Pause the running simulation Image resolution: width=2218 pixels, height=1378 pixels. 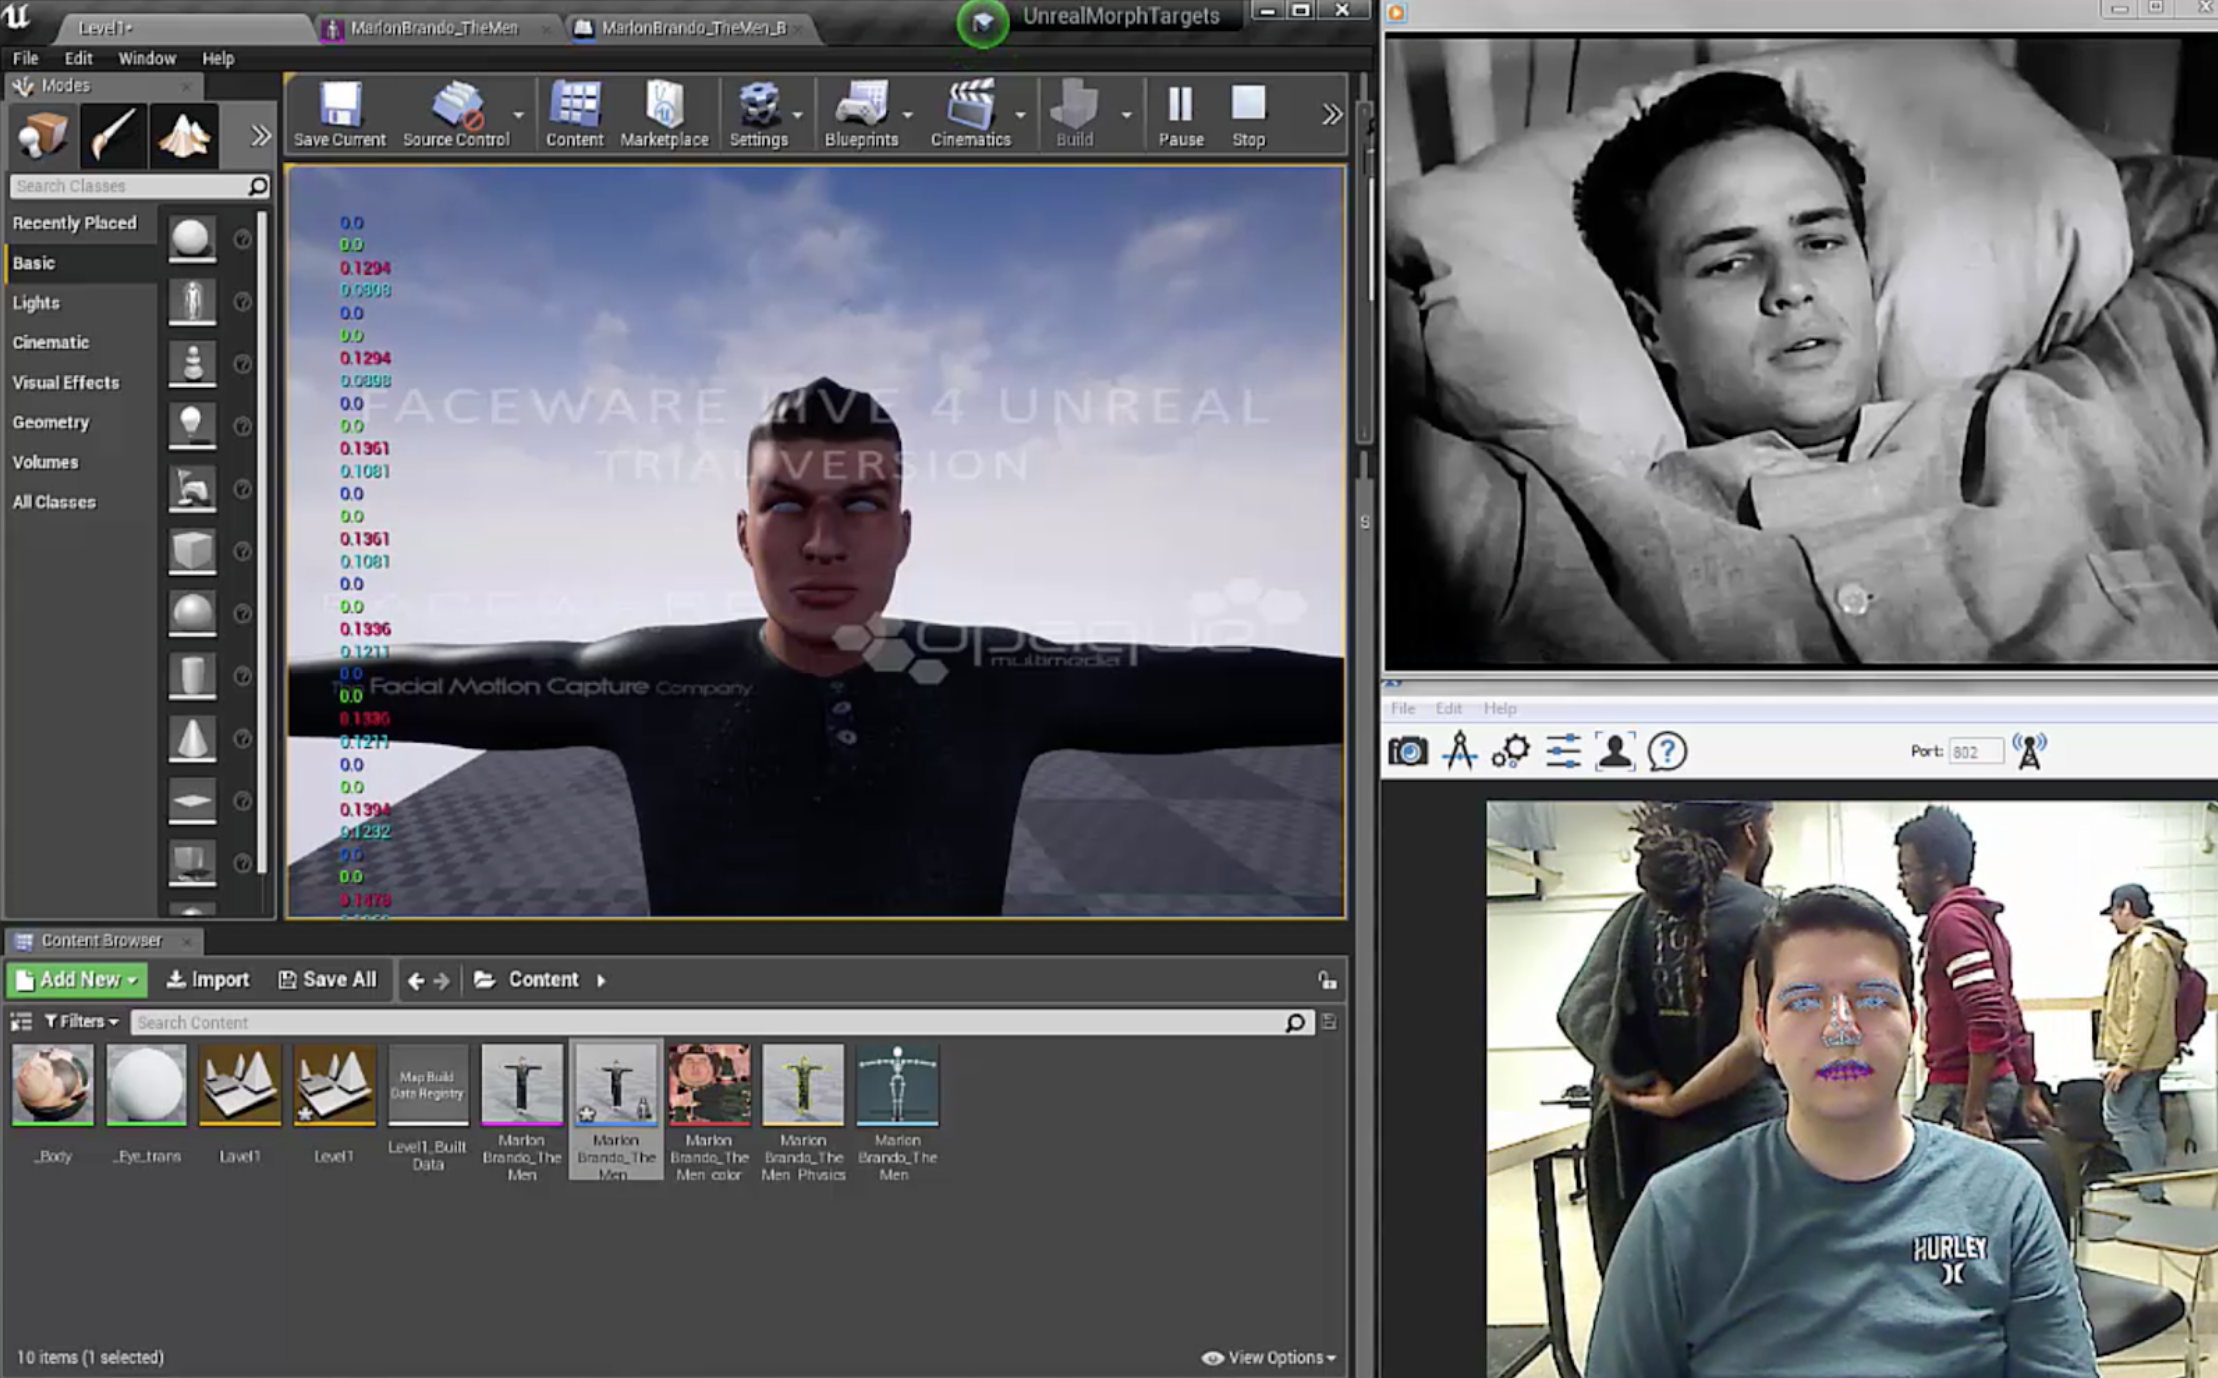(x=1180, y=114)
